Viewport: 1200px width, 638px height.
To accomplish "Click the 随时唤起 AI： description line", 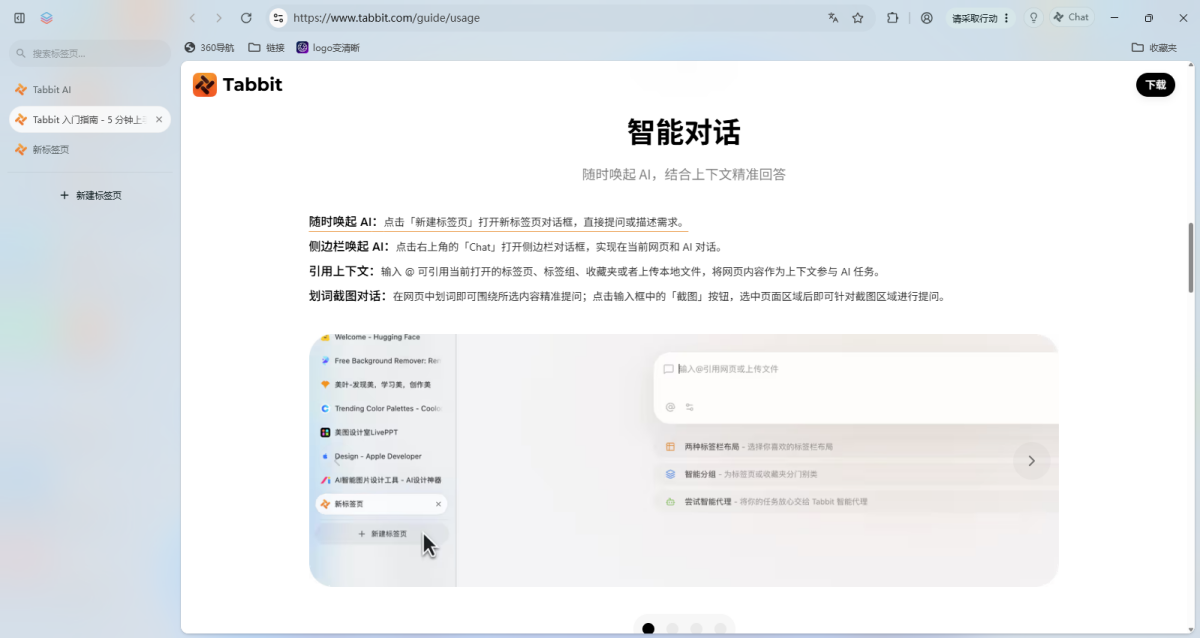I will coord(498,222).
